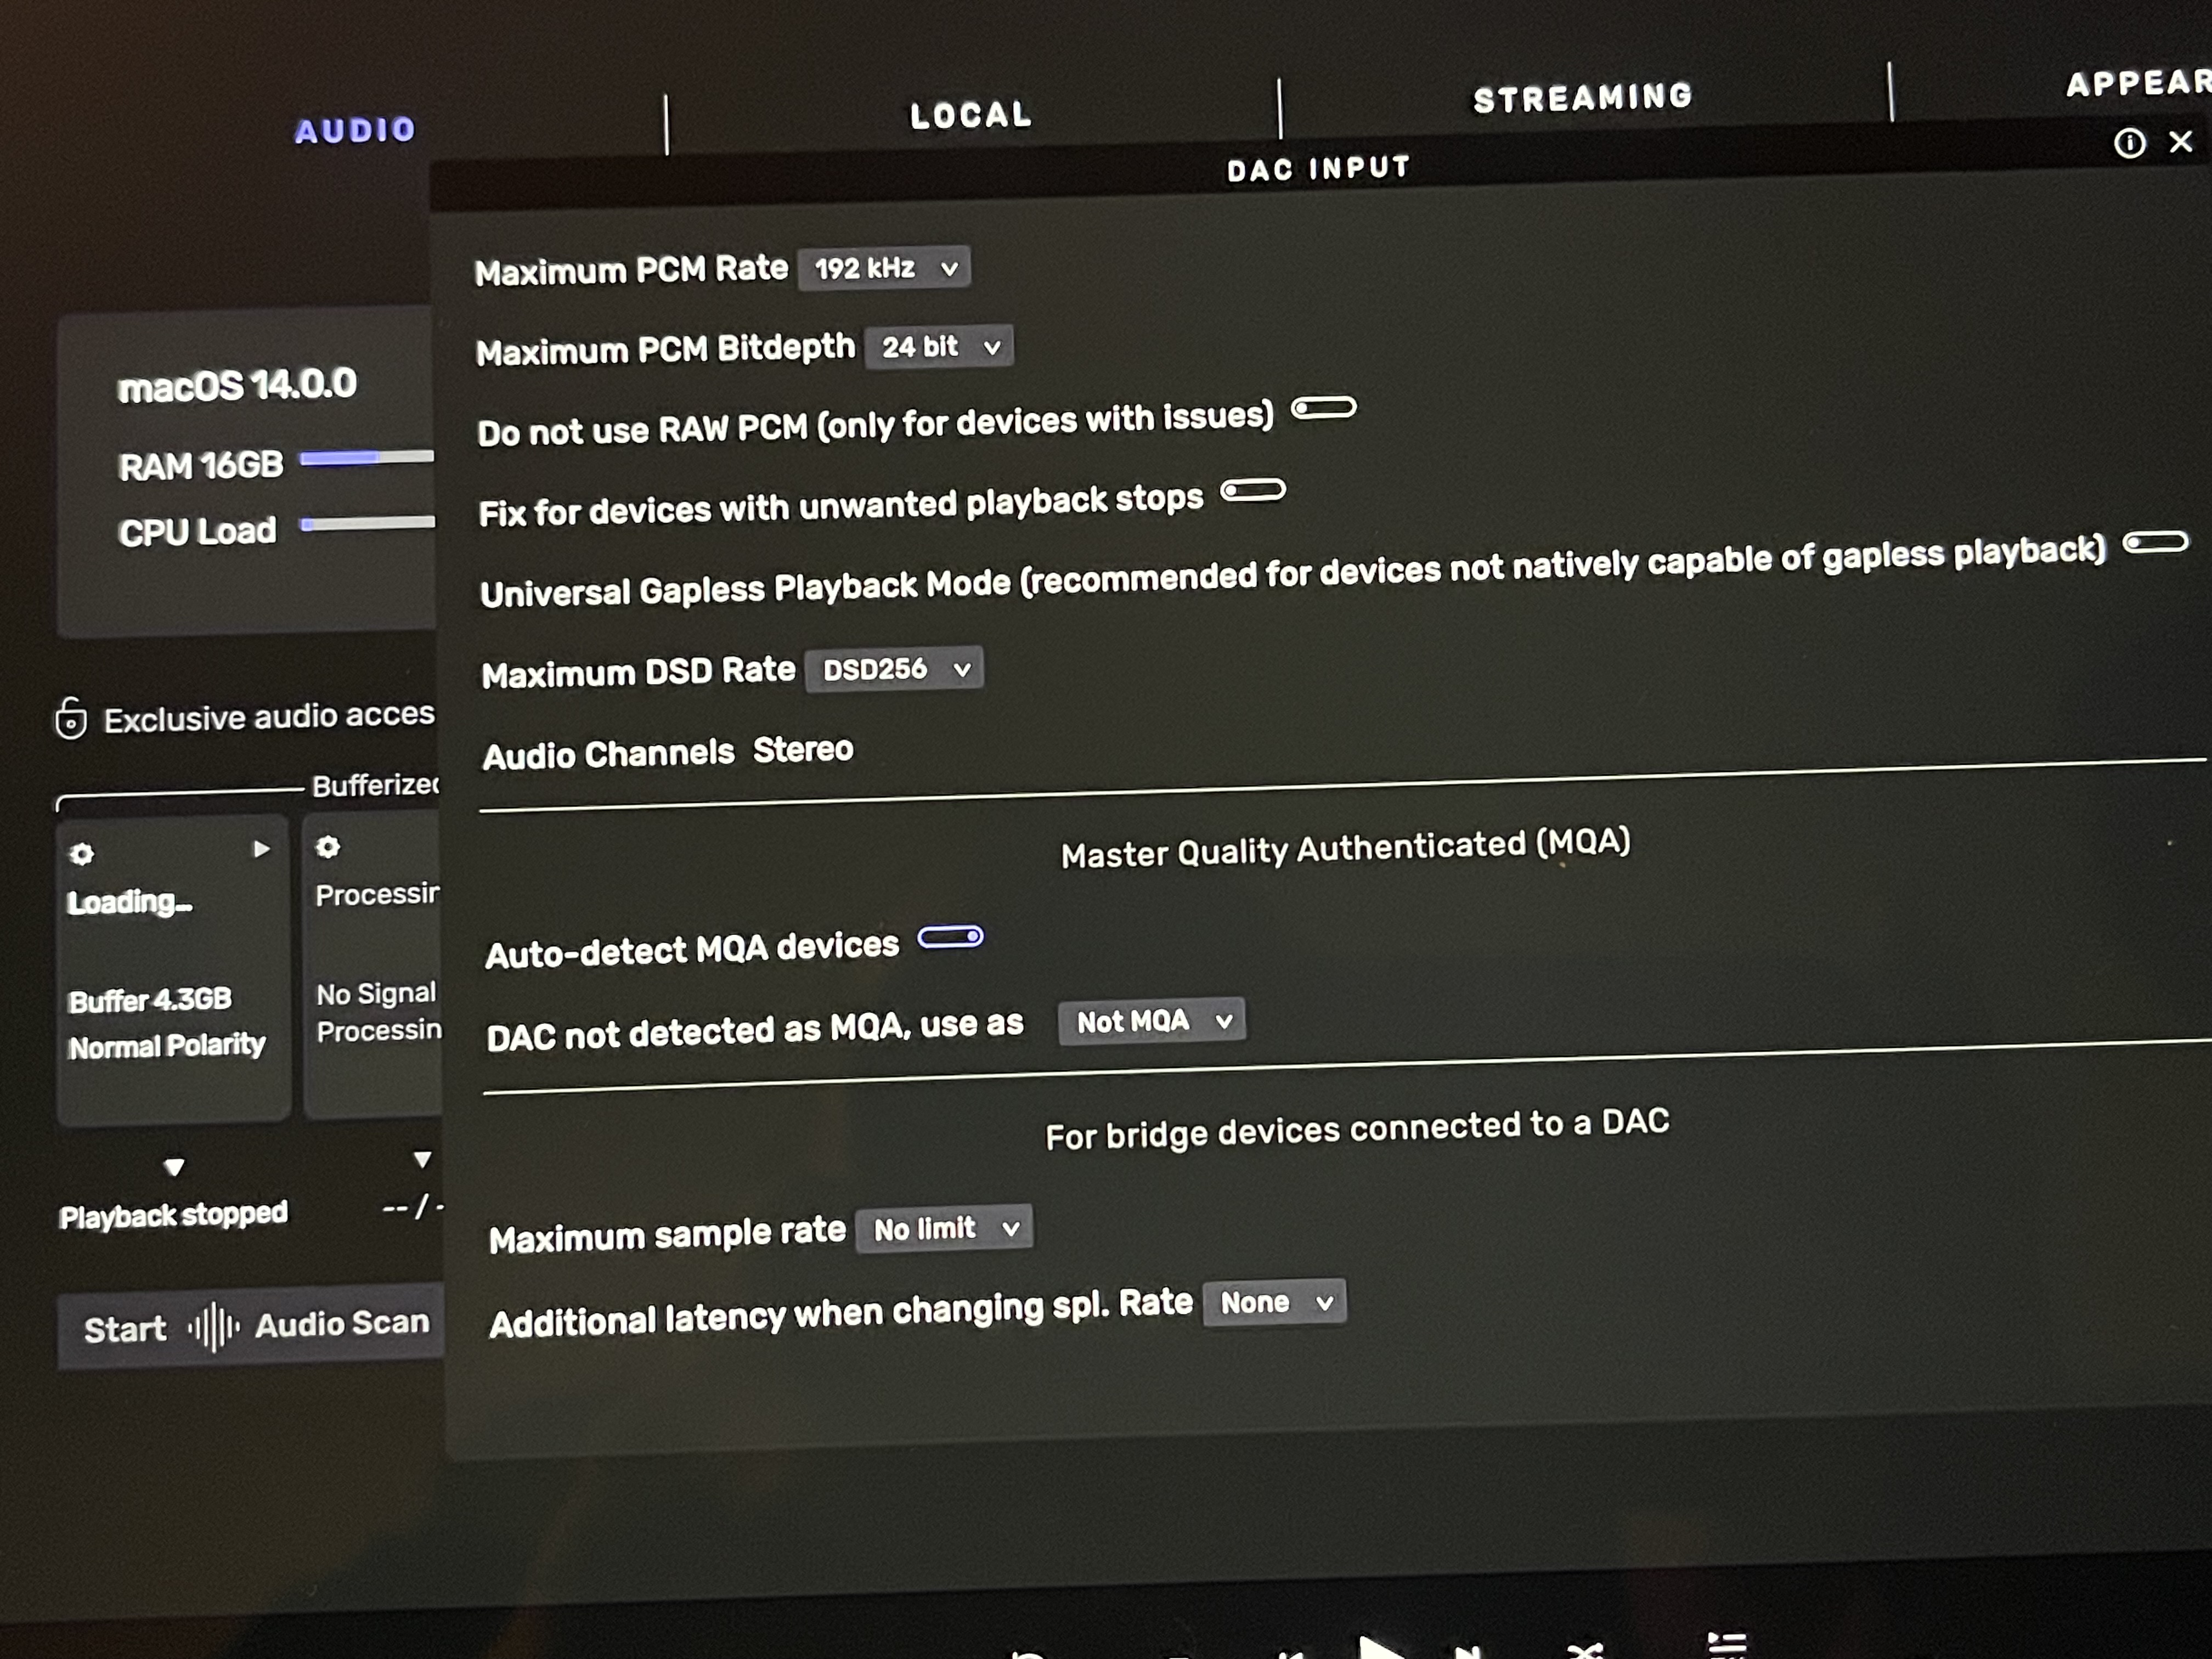The image size is (2212, 1659).
Task: Close the DAC INPUT settings panel
Action: pyautogui.click(x=2181, y=141)
